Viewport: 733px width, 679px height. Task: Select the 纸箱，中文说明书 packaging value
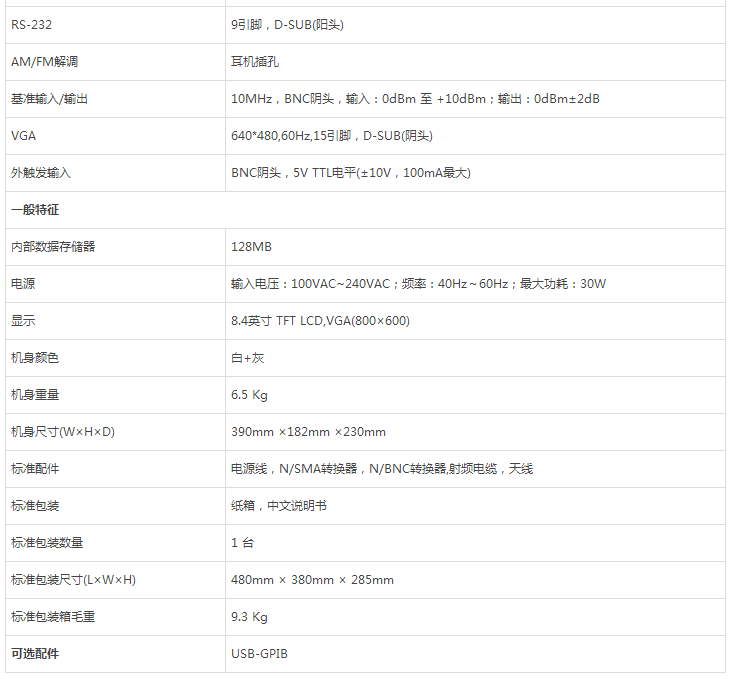coord(278,506)
